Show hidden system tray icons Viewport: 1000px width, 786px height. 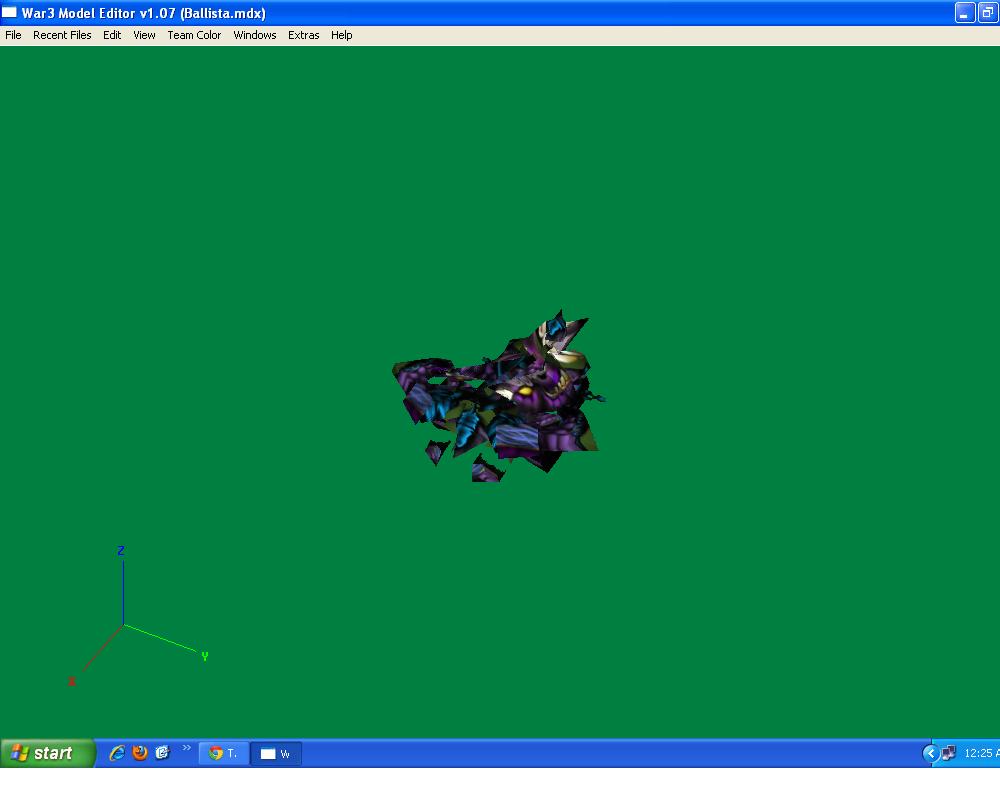coord(930,753)
